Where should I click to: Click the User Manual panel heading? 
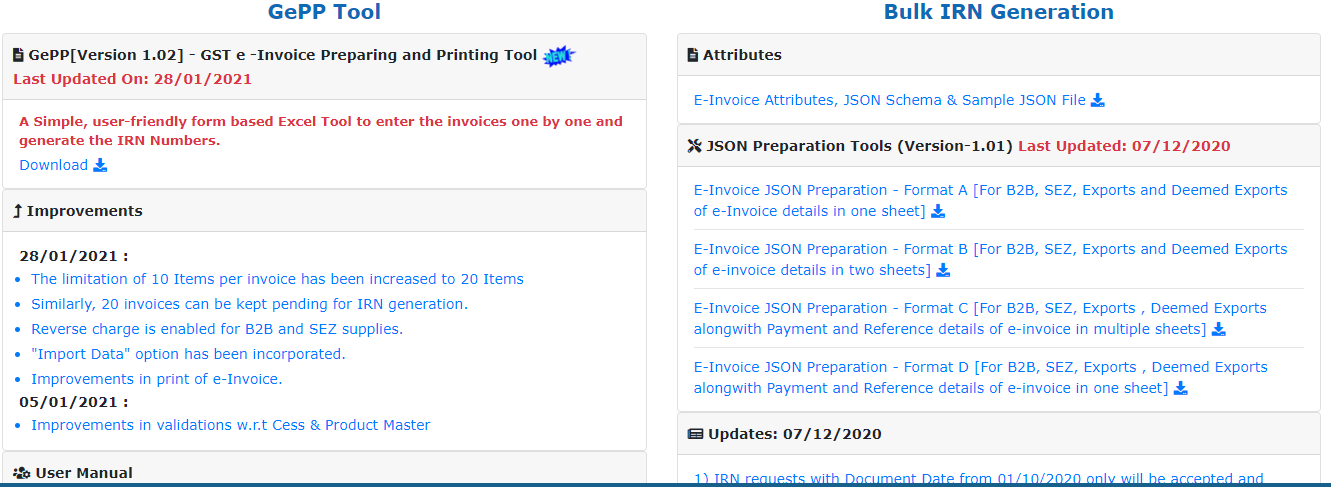pyautogui.click(x=84, y=473)
